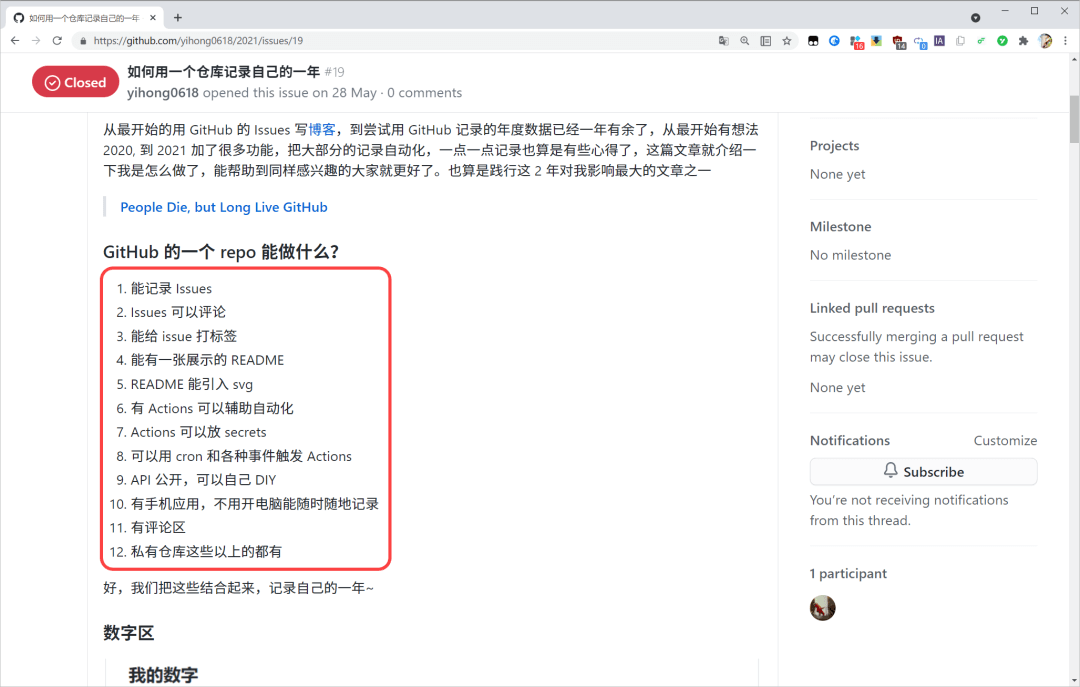Click list item '私有仓库这些以上的都有'
Image resolution: width=1080 pixels, height=687 pixels.
tap(207, 551)
